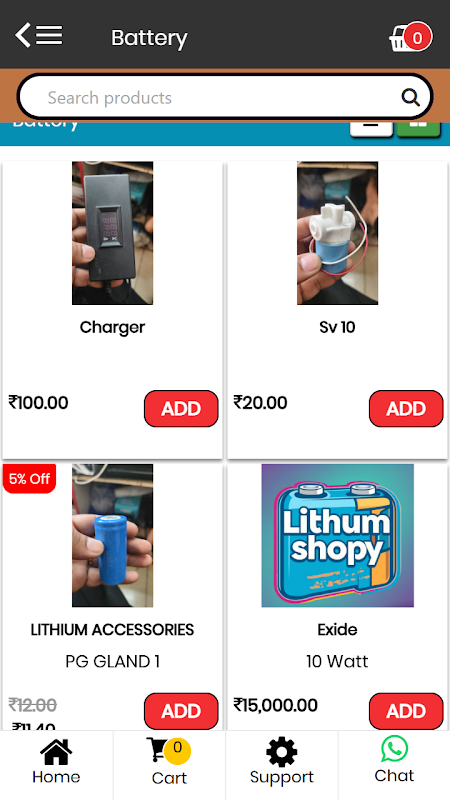View the Lithum shopy Exide image
The image size is (450, 800).
(x=337, y=535)
